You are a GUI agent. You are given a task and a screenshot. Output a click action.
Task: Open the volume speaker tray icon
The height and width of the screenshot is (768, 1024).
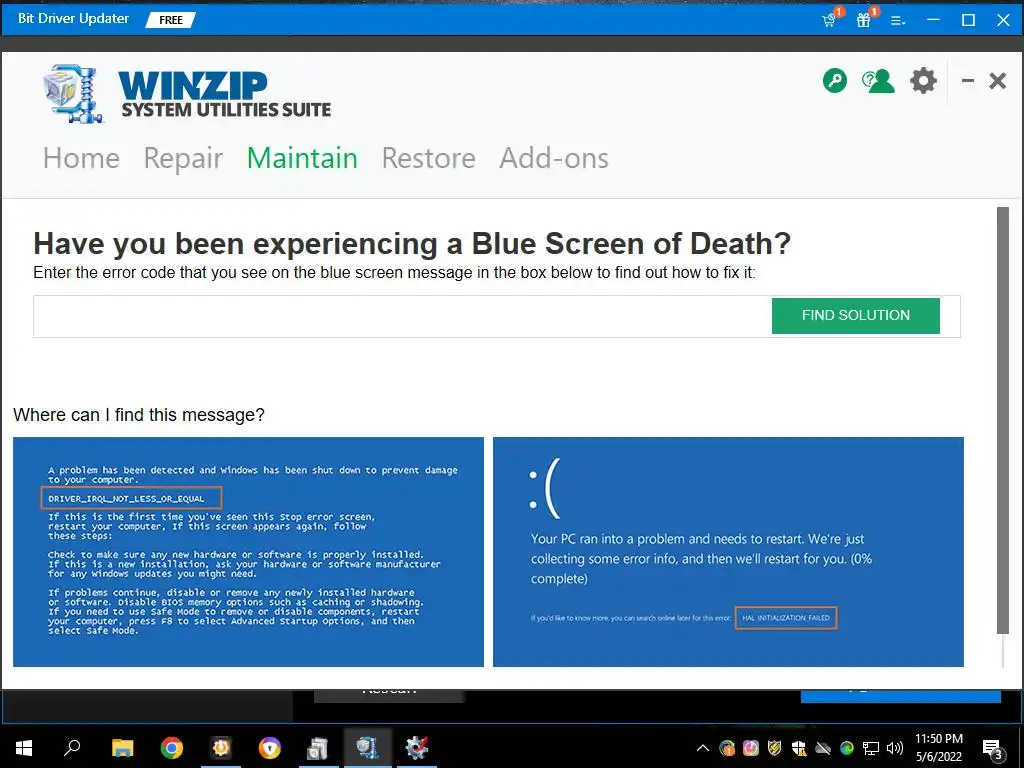click(x=895, y=748)
